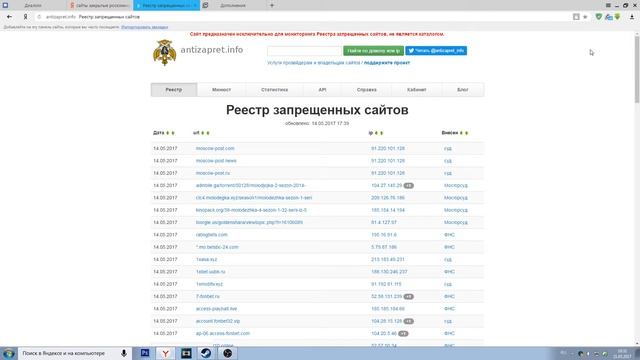
Task: Sort Внесен column with second arrow
Action: [x=467, y=133]
